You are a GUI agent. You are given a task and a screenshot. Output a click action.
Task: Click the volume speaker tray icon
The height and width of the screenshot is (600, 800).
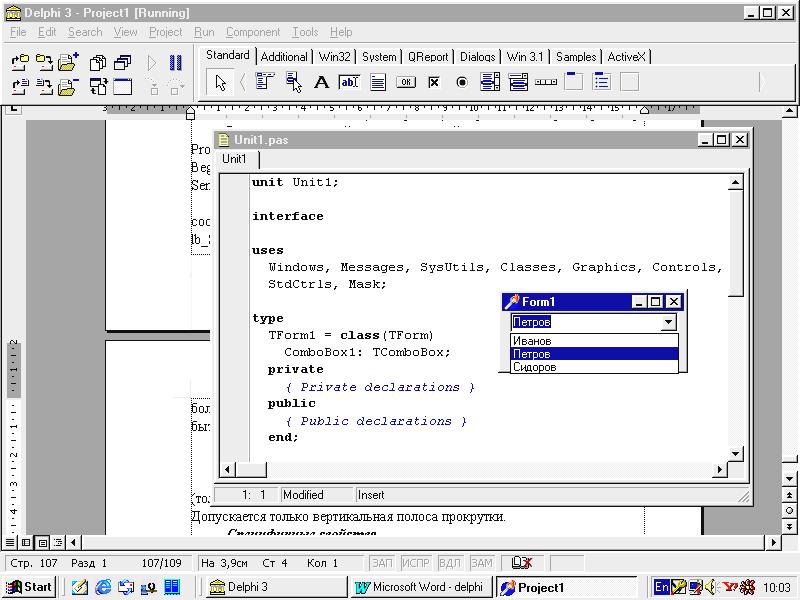pyautogui.click(x=711, y=587)
